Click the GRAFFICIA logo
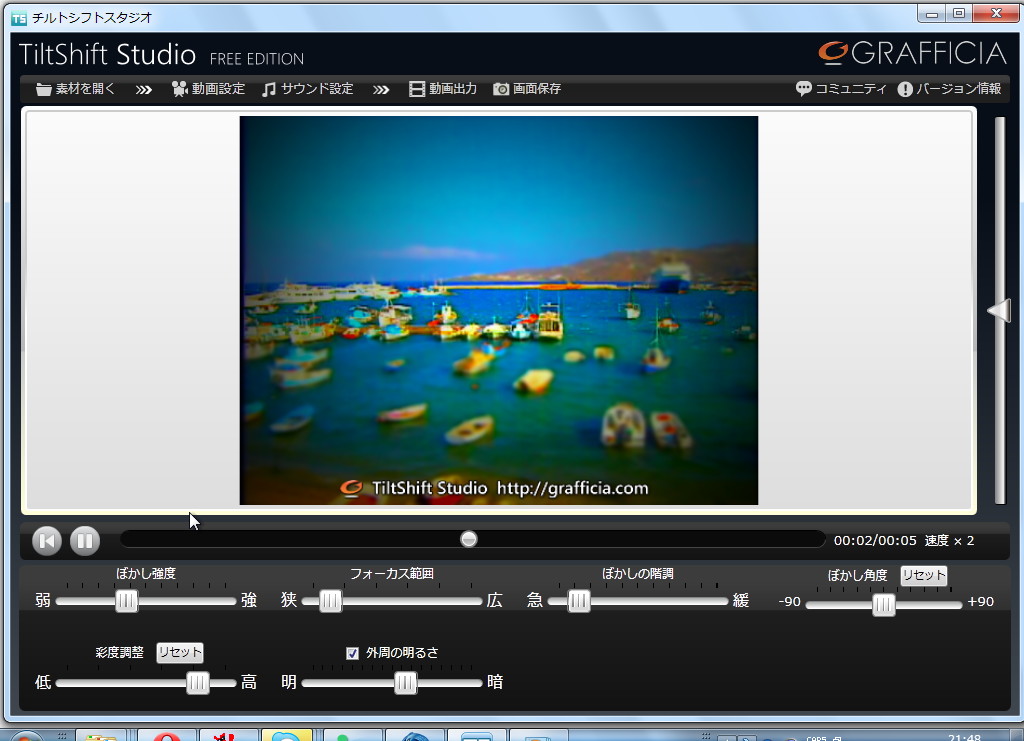The width and height of the screenshot is (1024, 741). [912, 53]
